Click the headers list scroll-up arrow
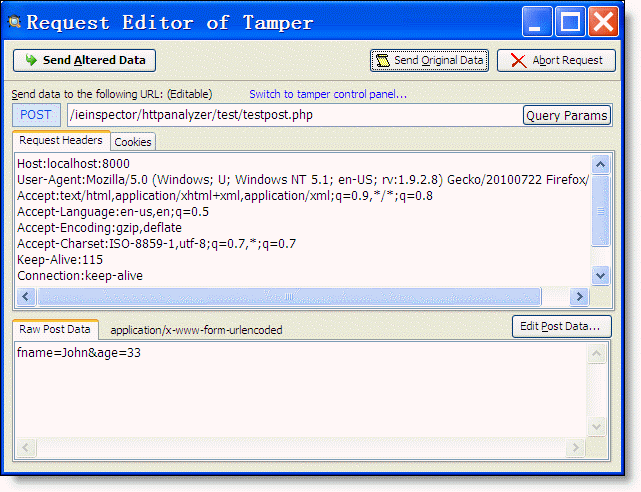This screenshot has height=492, width=641. click(x=601, y=165)
